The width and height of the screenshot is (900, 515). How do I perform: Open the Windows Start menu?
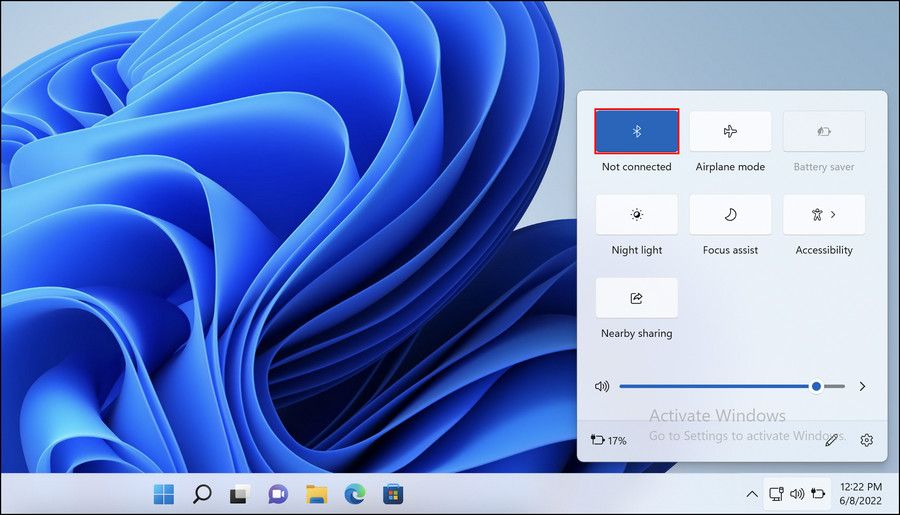point(164,494)
